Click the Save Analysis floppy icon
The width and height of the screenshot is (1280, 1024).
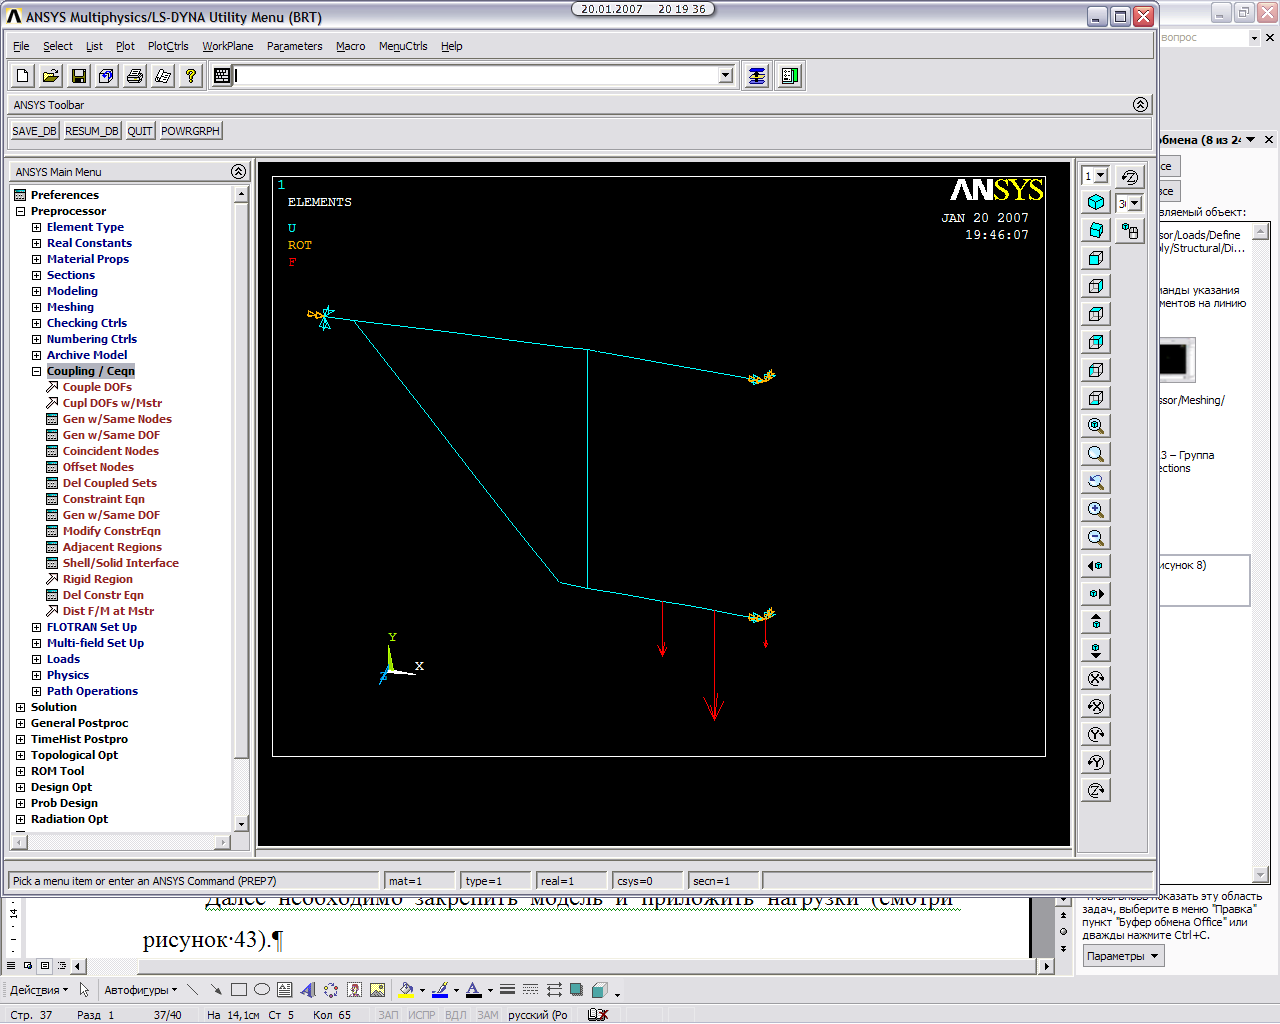(x=79, y=76)
